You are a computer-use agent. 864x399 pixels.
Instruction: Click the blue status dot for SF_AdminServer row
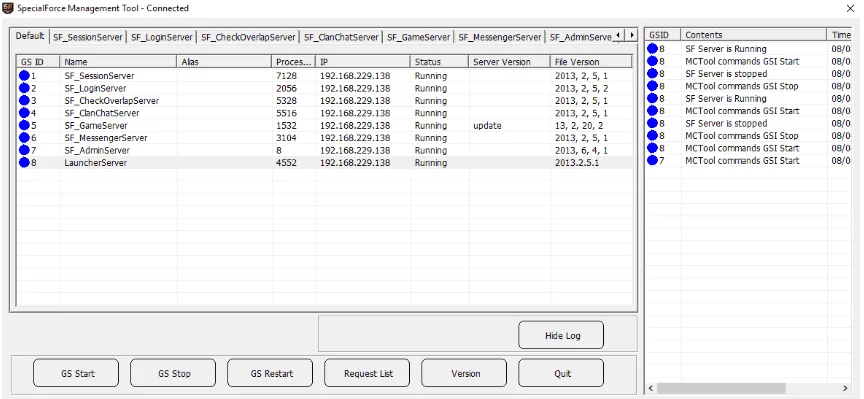coord(24,150)
